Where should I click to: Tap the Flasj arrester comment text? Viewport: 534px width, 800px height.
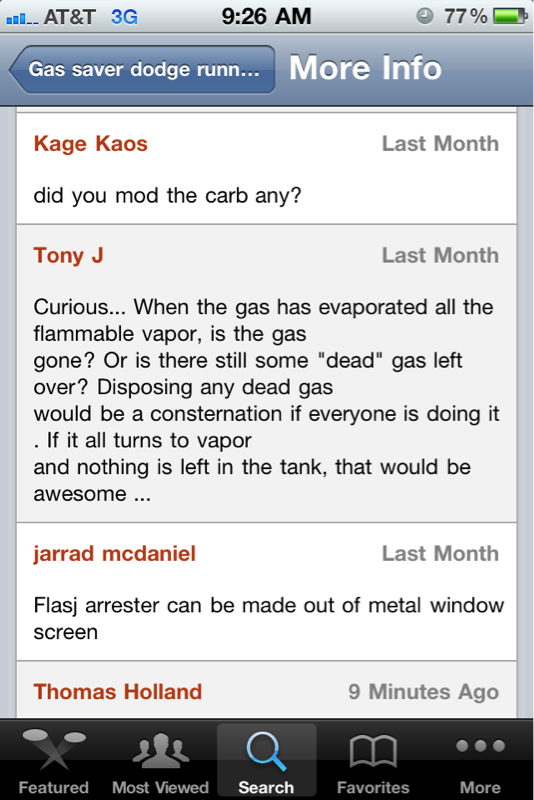pyautogui.click(x=269, y=619)
